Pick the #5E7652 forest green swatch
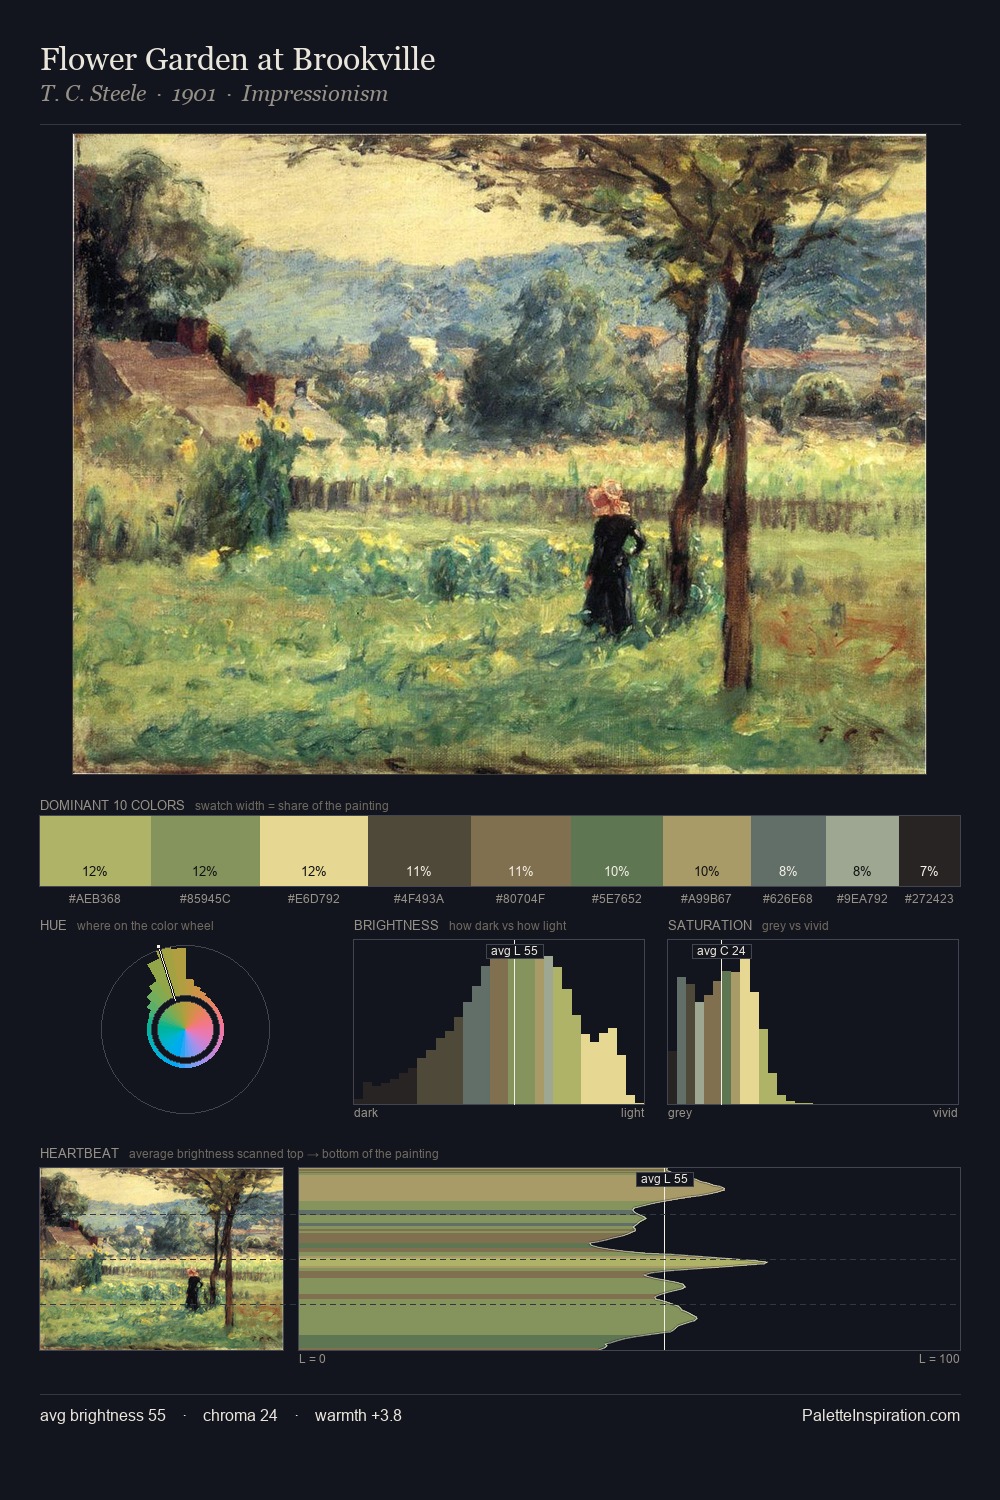The image size is (1000, 1500). 617,851
